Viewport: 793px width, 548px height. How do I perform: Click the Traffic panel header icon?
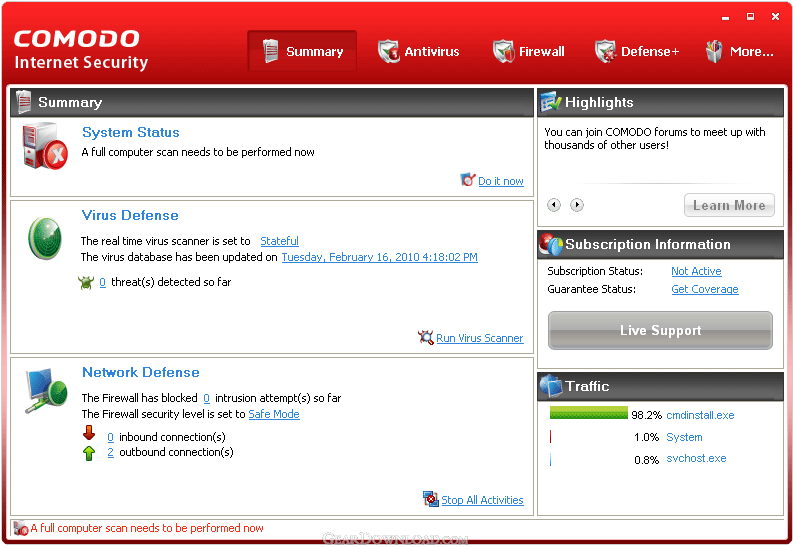[x=551, y=386]
